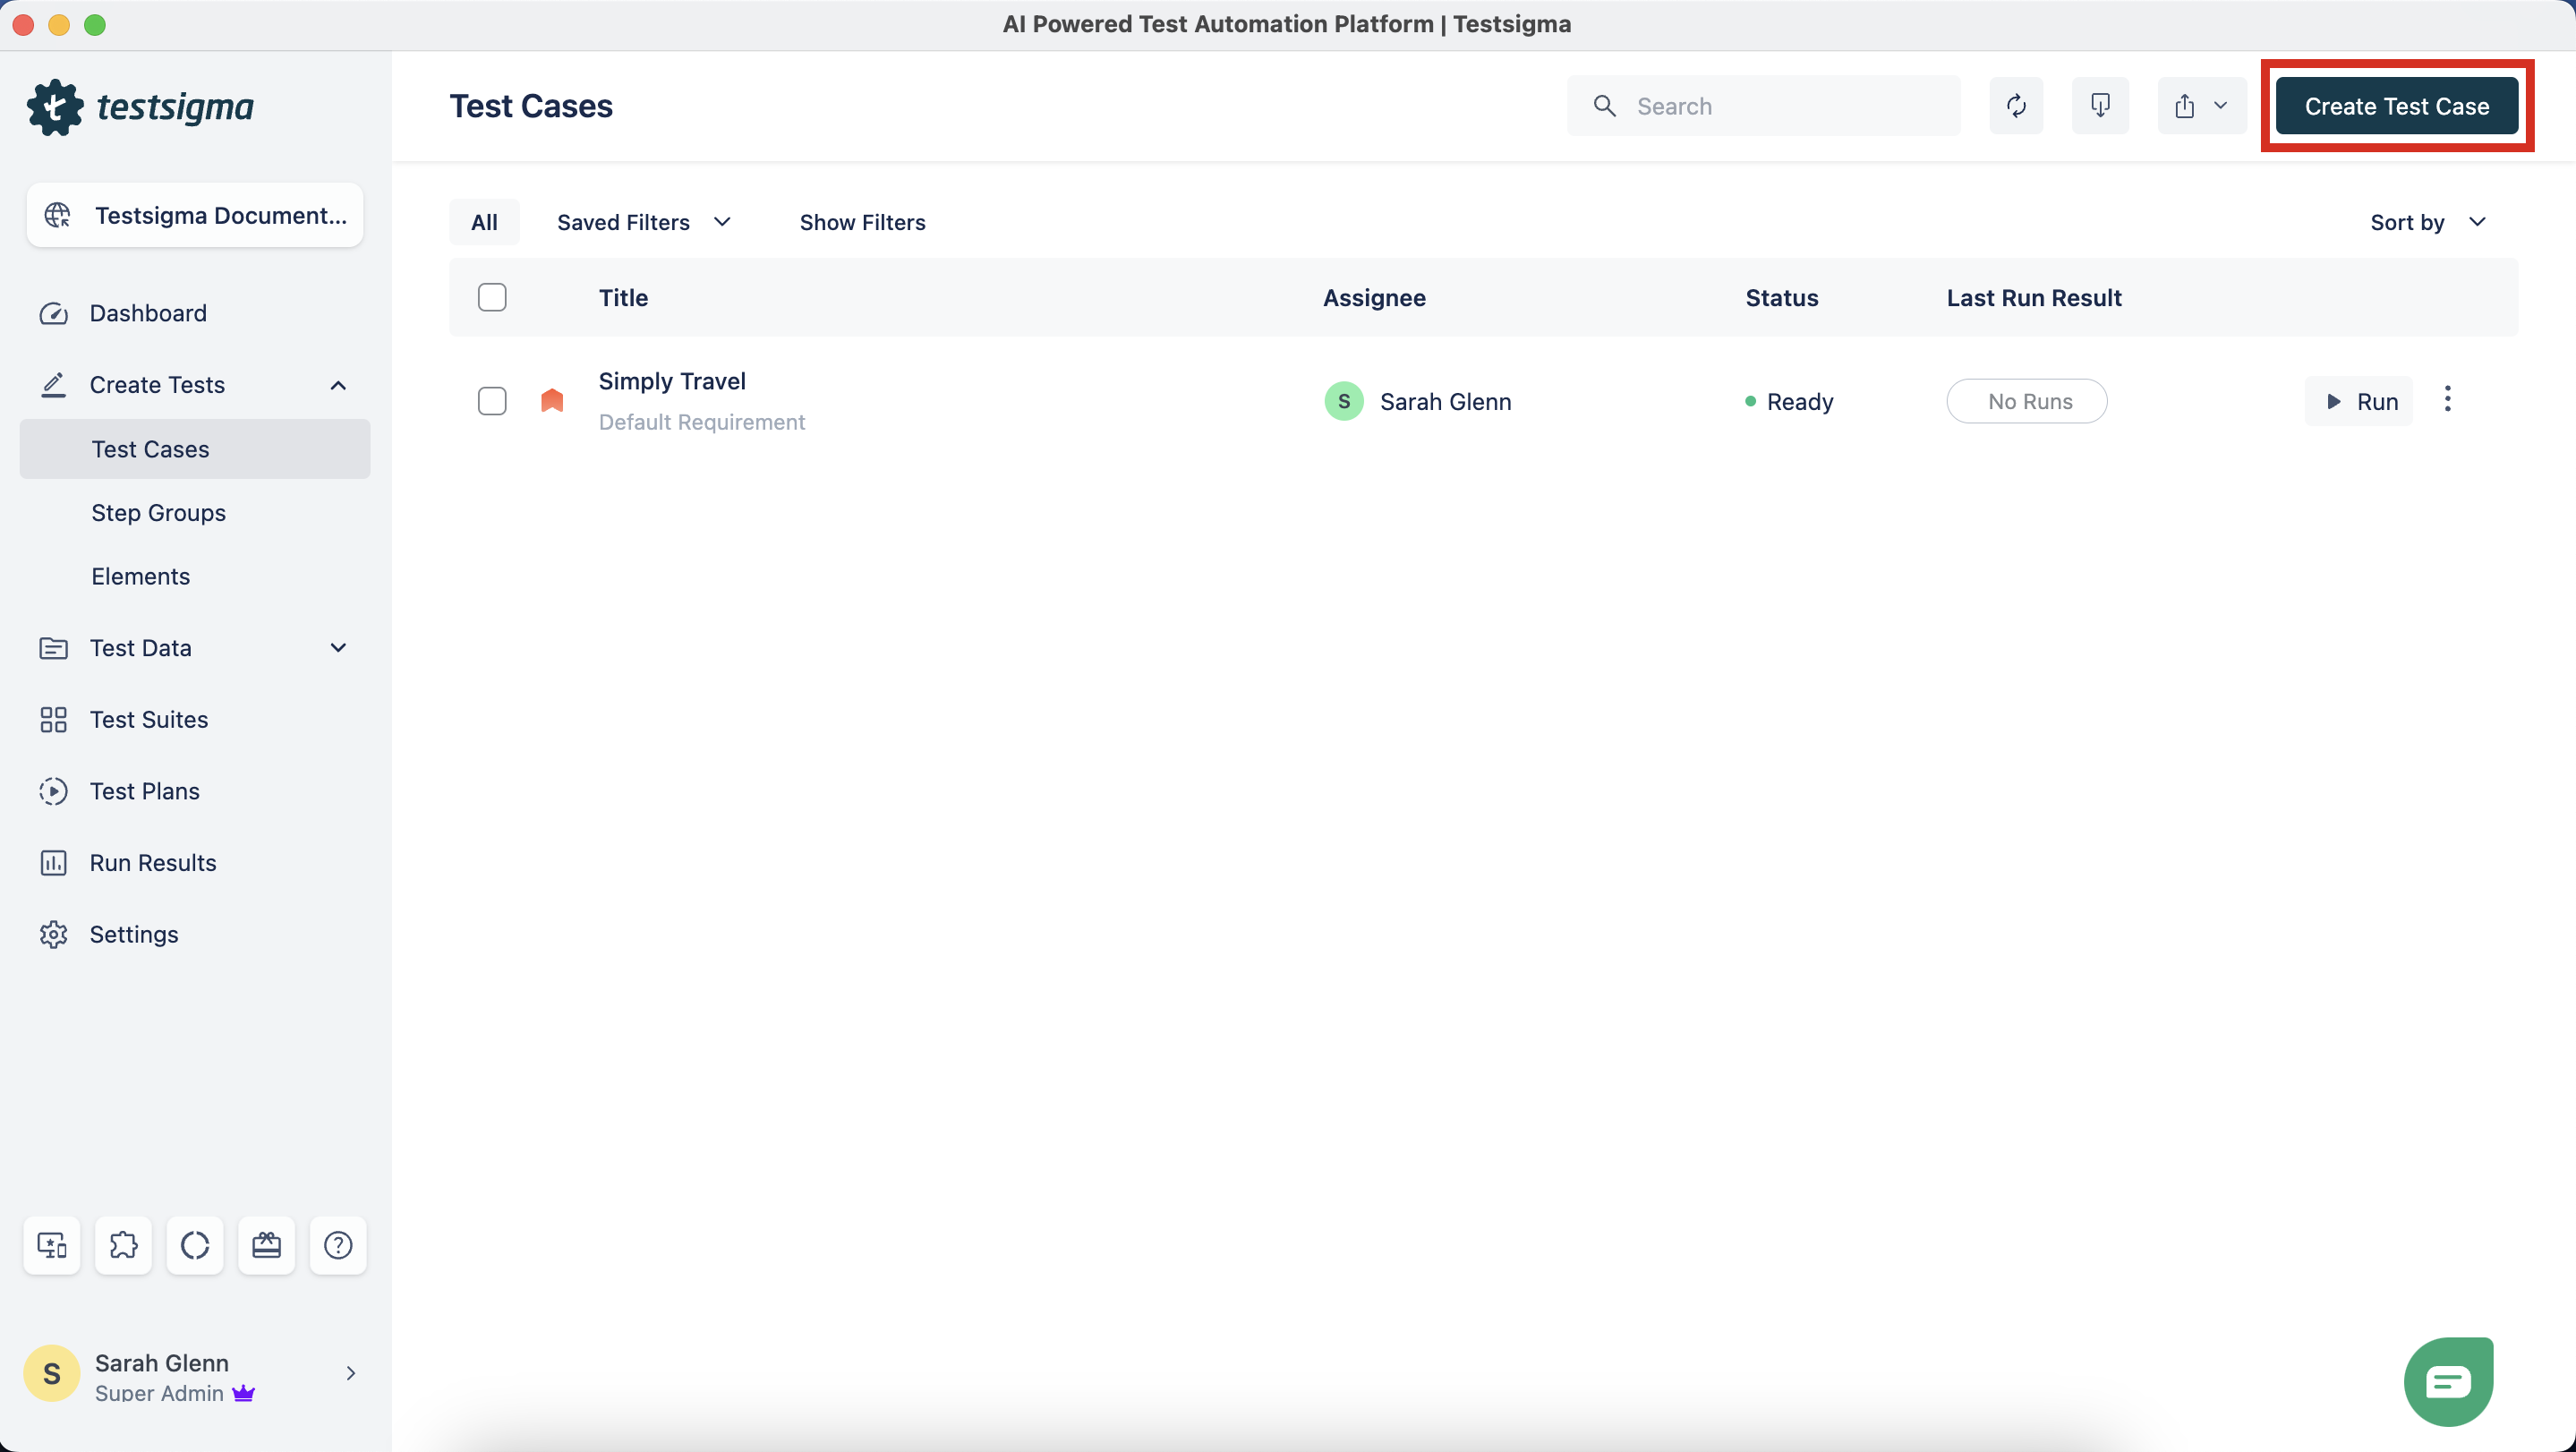Screen dimensions: 2576x1452
Task: Click the Create Test Case button
Action: 2396,106
